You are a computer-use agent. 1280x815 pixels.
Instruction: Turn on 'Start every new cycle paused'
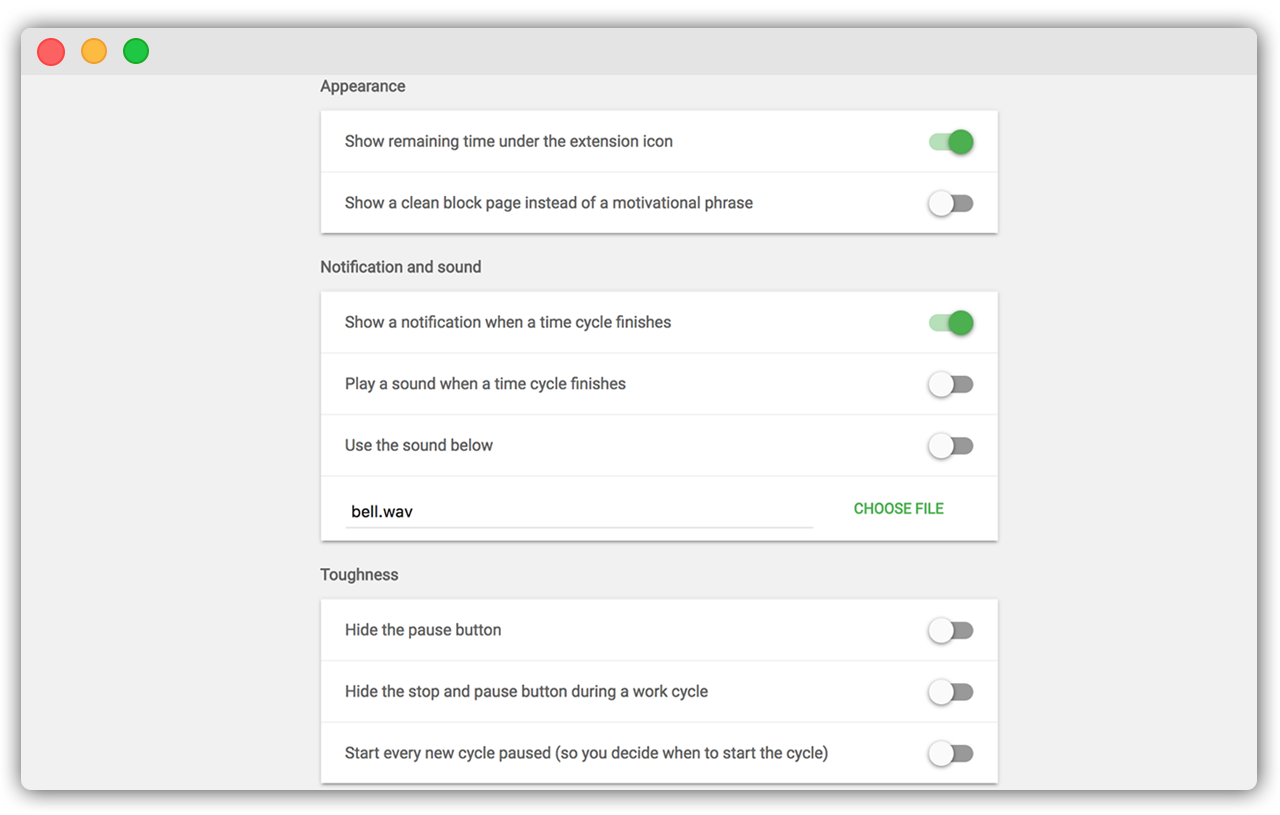click(x=950, y=754)
